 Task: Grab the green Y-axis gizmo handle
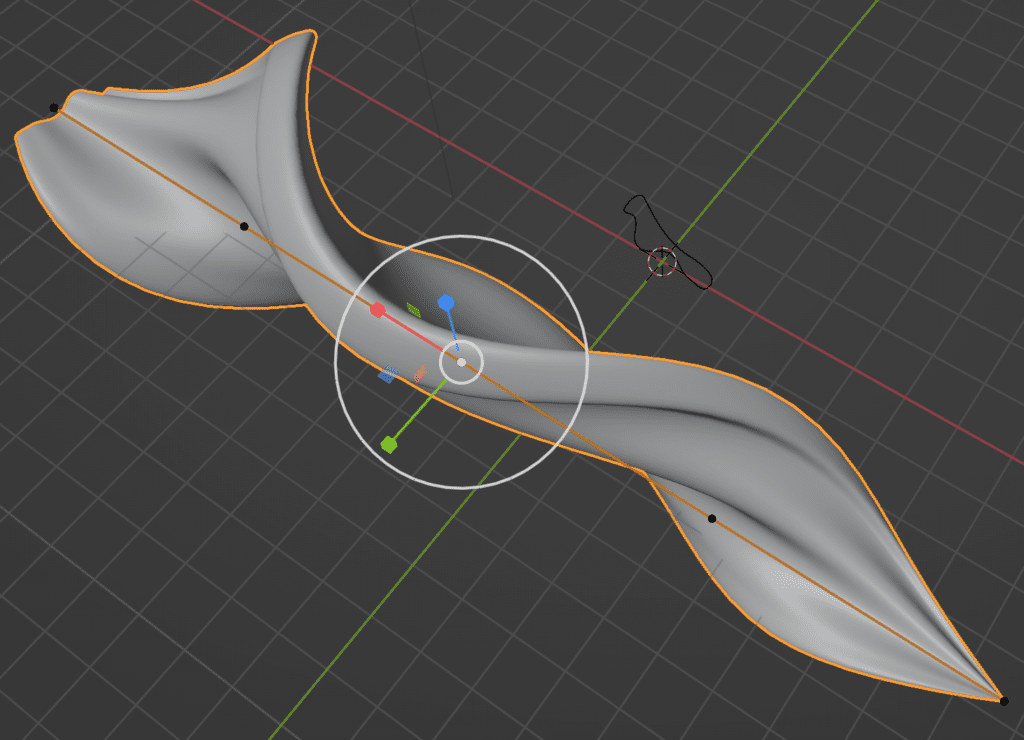tap(389, 445)
